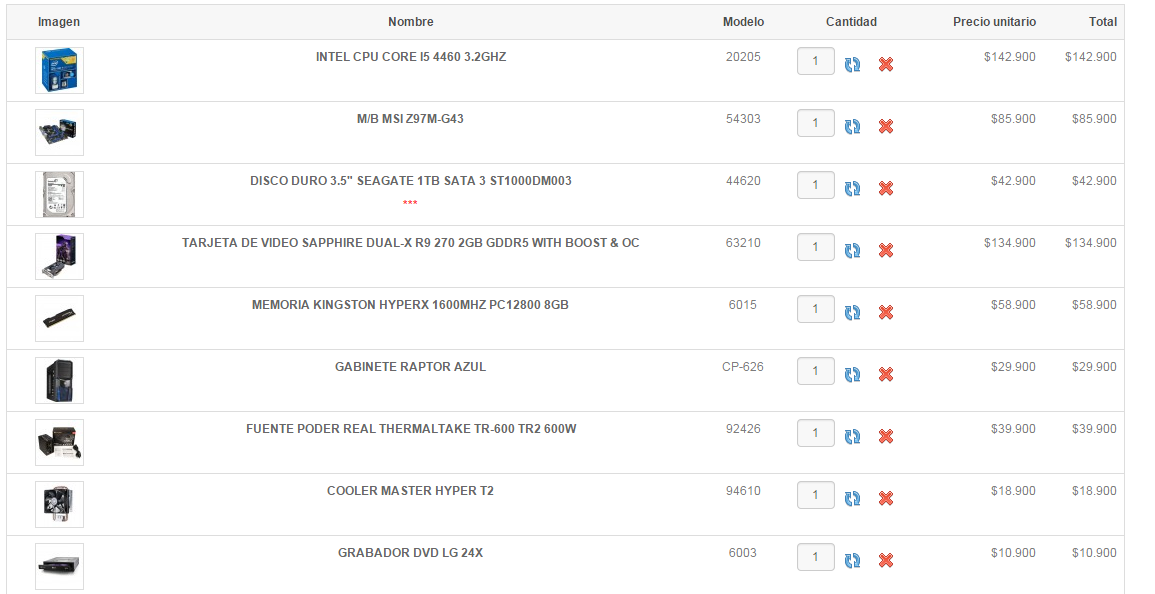Remove Grabador DVD LG 24X from cart
This screenshot has height=594, width=1155.
pyautogui.click(x=886, y=560)
